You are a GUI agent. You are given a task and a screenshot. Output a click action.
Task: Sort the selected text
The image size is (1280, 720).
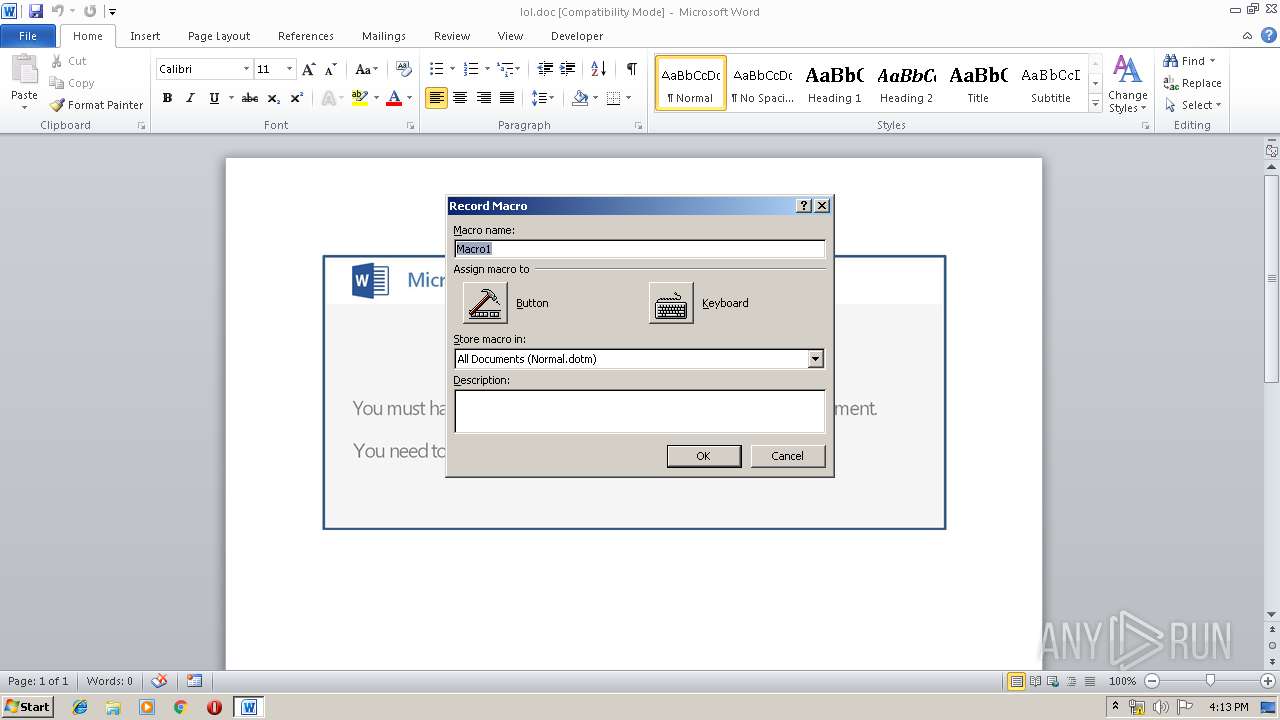(x=599, y=69)
